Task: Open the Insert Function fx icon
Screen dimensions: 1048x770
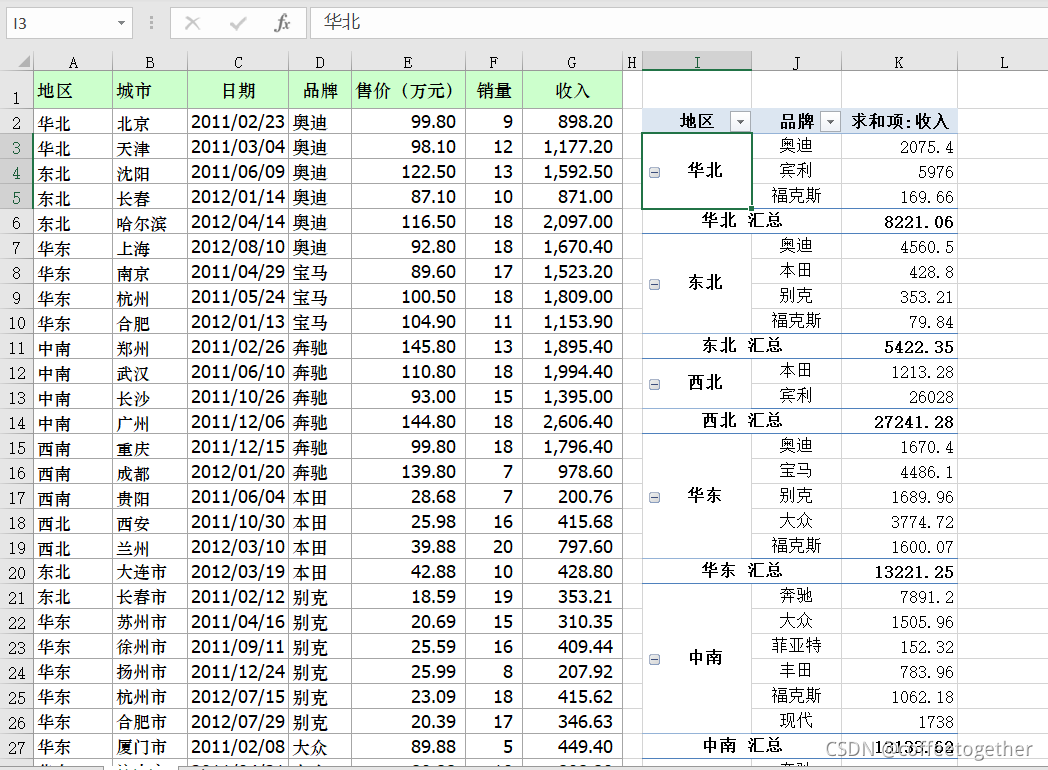Action: pos(282,23)
